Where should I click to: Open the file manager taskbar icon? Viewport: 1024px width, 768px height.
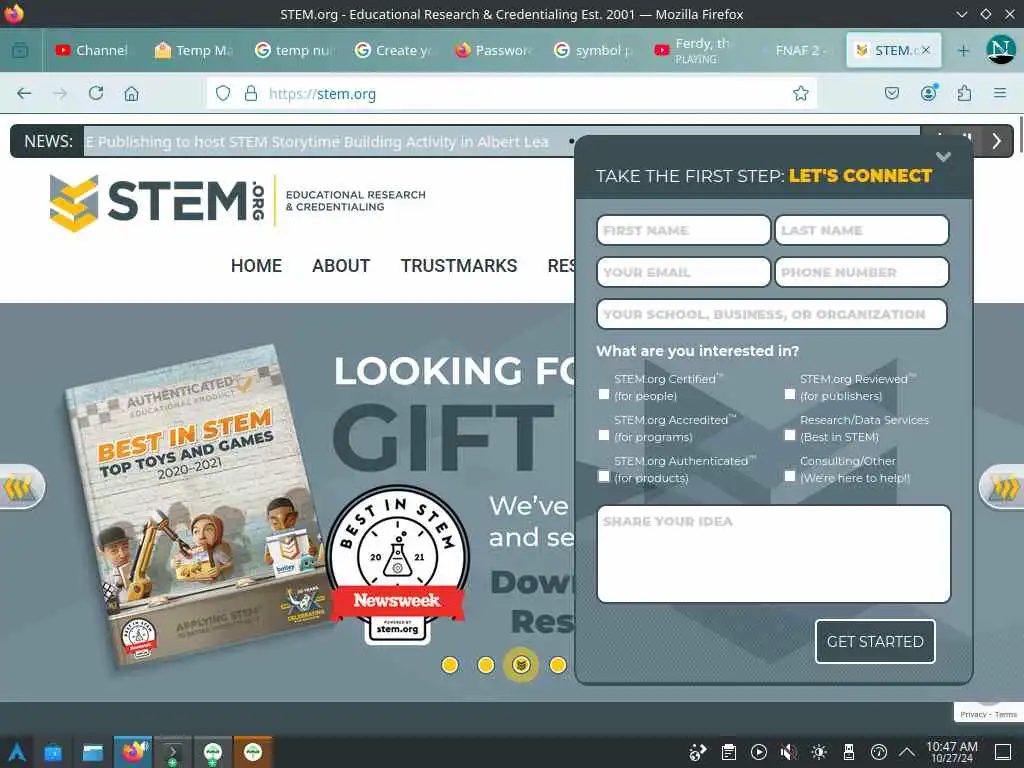pyautogui.click(x=93, y=752)
